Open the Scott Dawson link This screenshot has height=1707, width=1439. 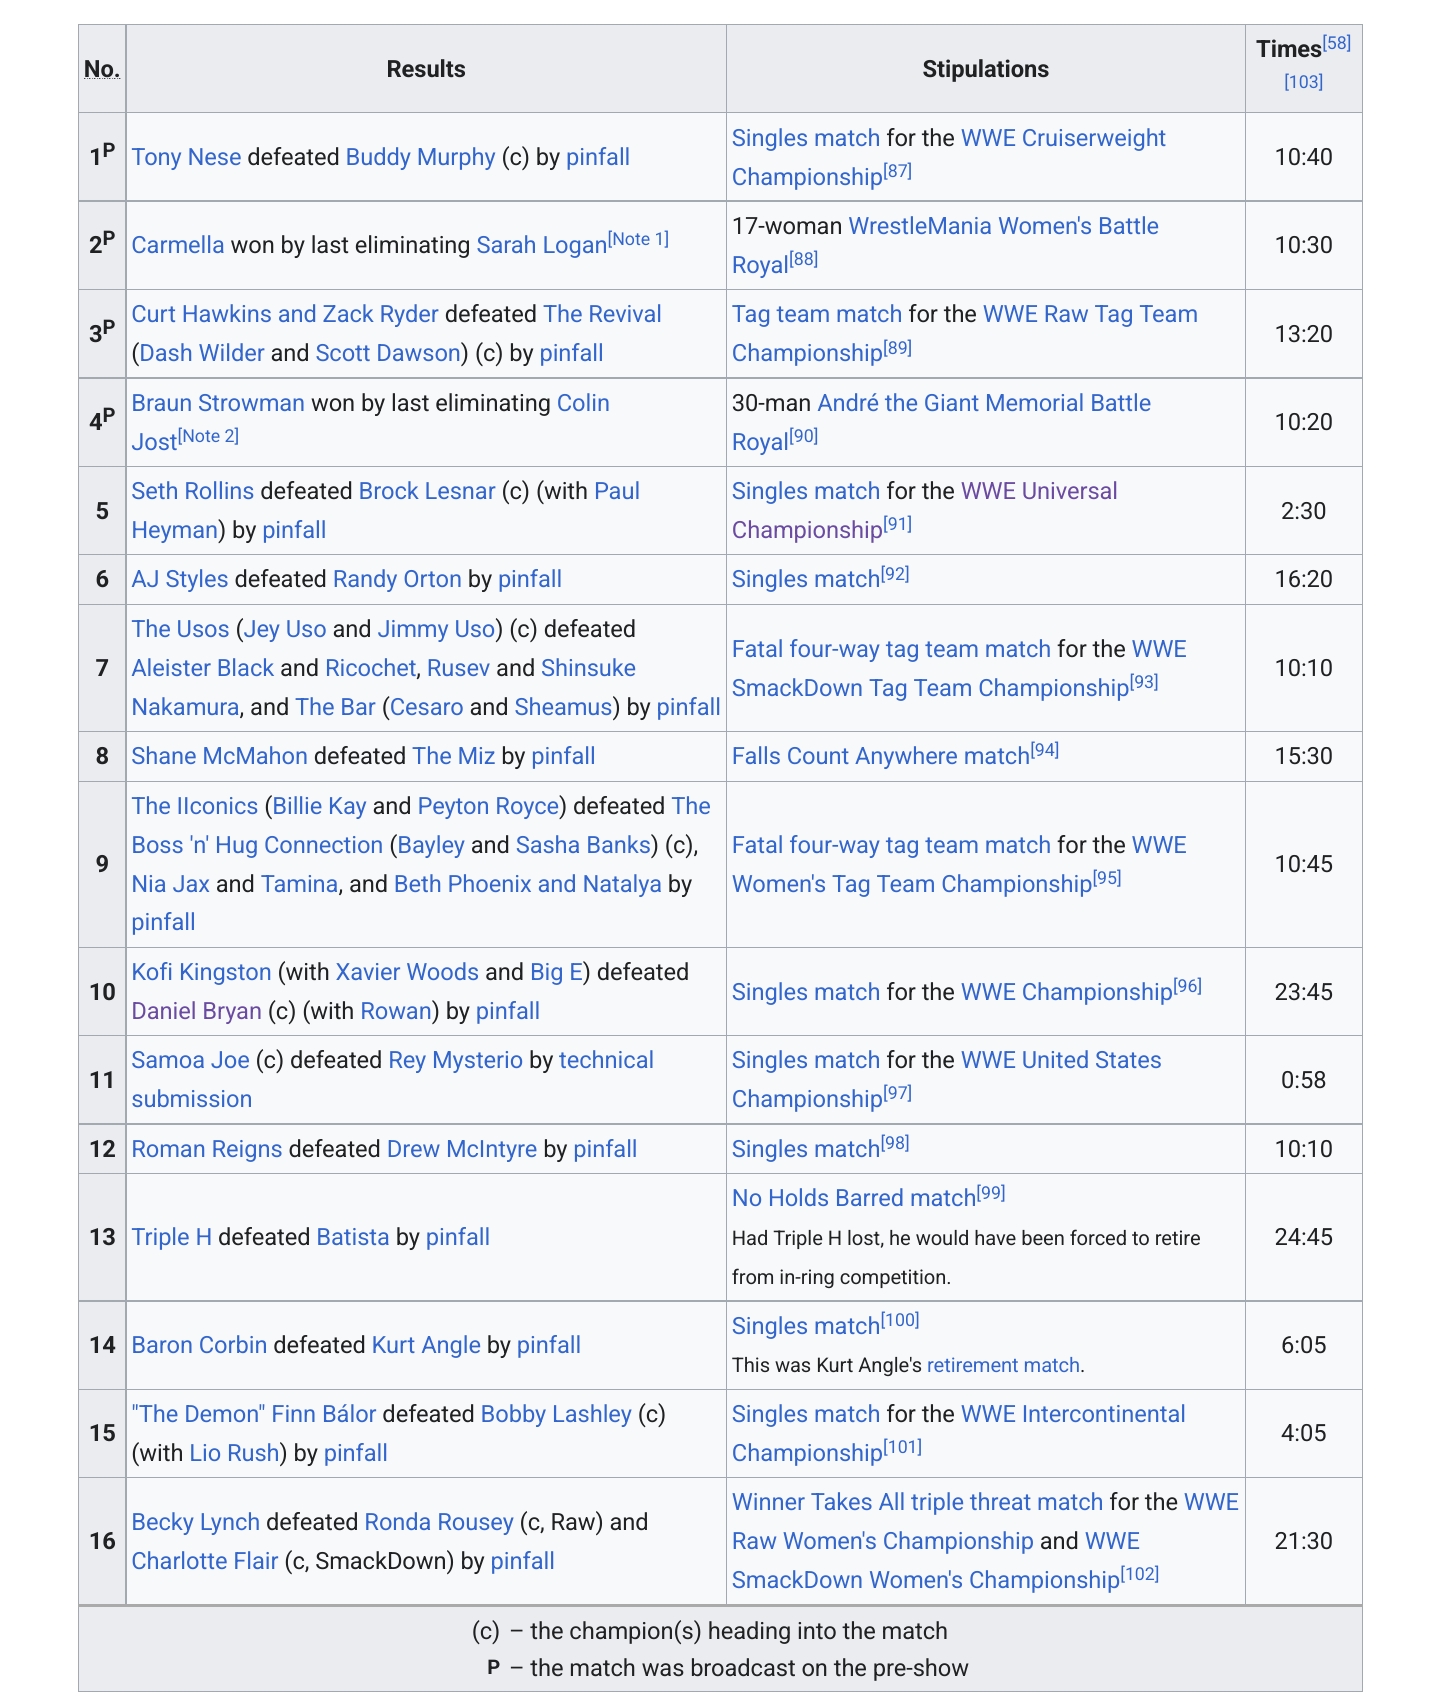387,353
